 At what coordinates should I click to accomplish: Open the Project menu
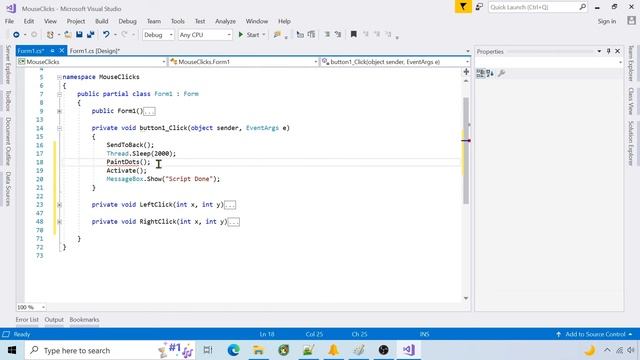76,21
